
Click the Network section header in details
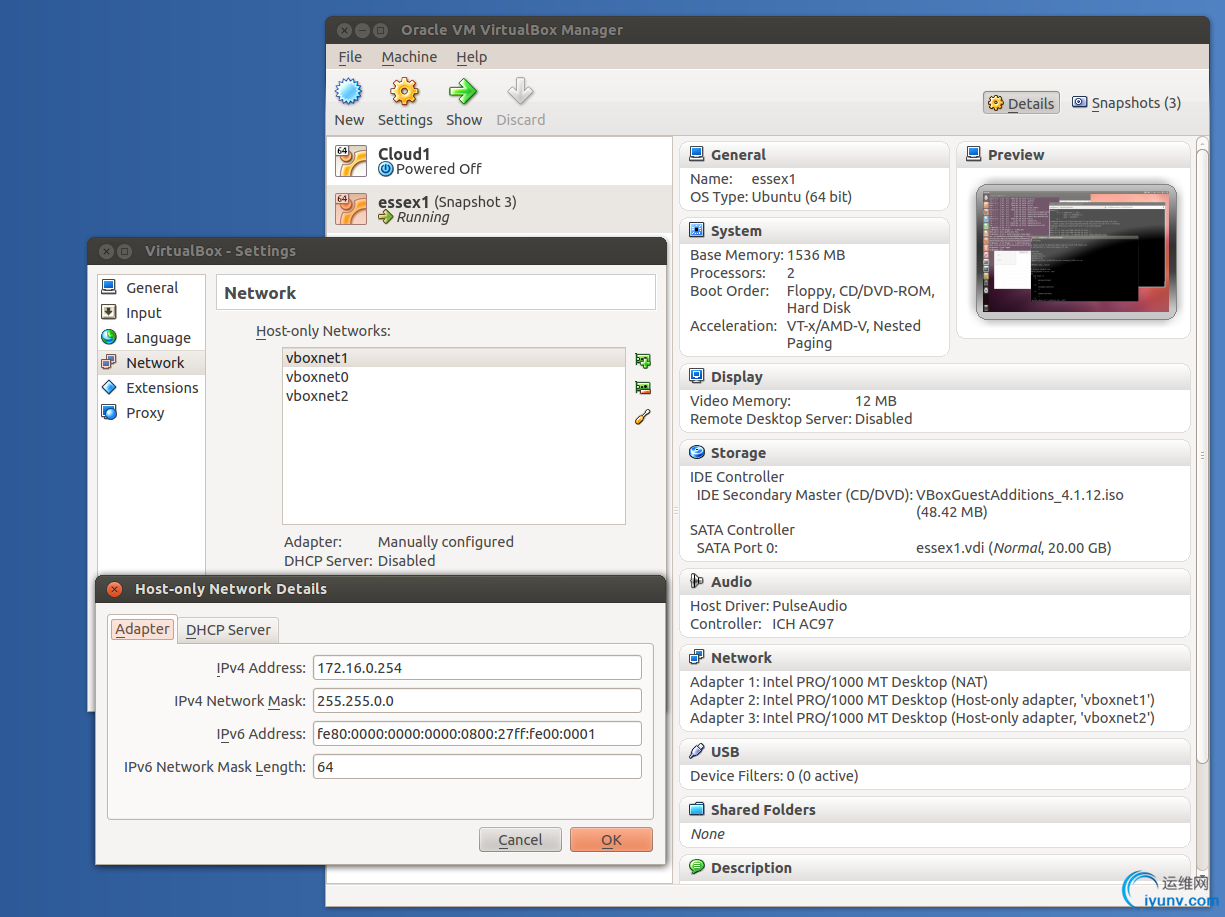[x=741, y=658]
